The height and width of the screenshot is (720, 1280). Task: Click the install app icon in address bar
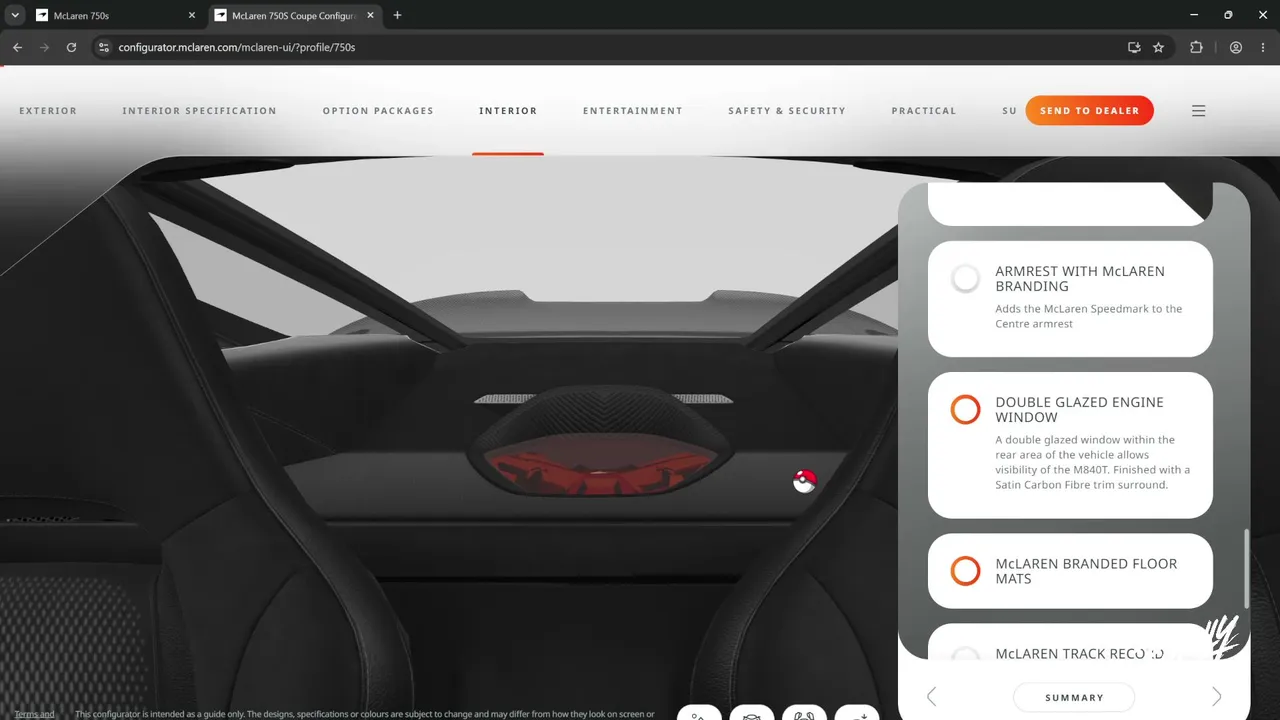click(1134, 47)
